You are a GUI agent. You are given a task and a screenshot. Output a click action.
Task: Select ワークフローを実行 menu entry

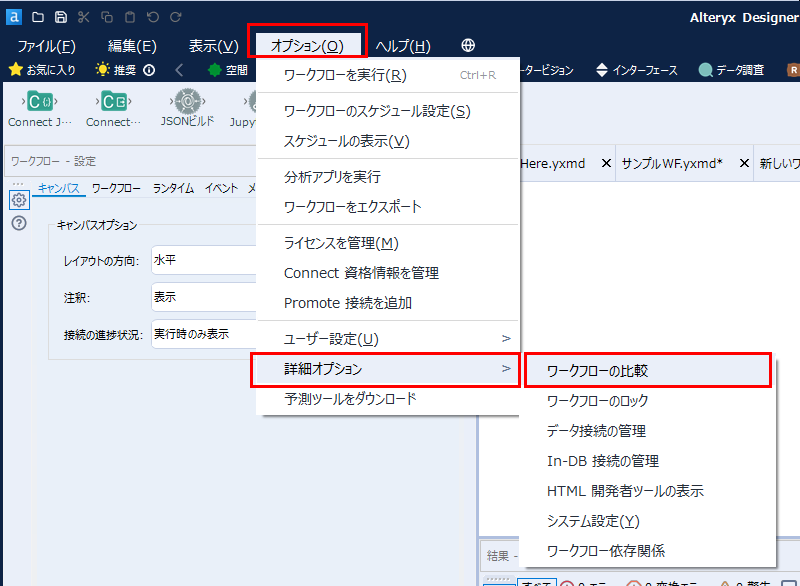tap(386, 75)
